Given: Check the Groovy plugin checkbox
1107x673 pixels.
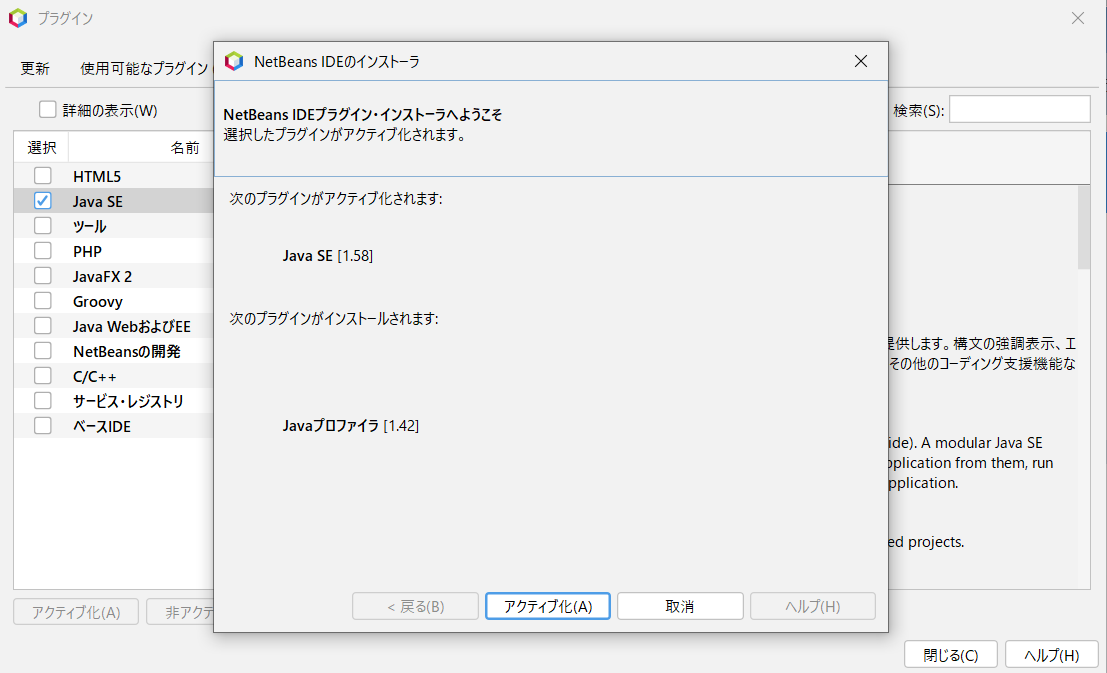Looking at the screenshot, I should pyautogui.click(x=42, y=301).
